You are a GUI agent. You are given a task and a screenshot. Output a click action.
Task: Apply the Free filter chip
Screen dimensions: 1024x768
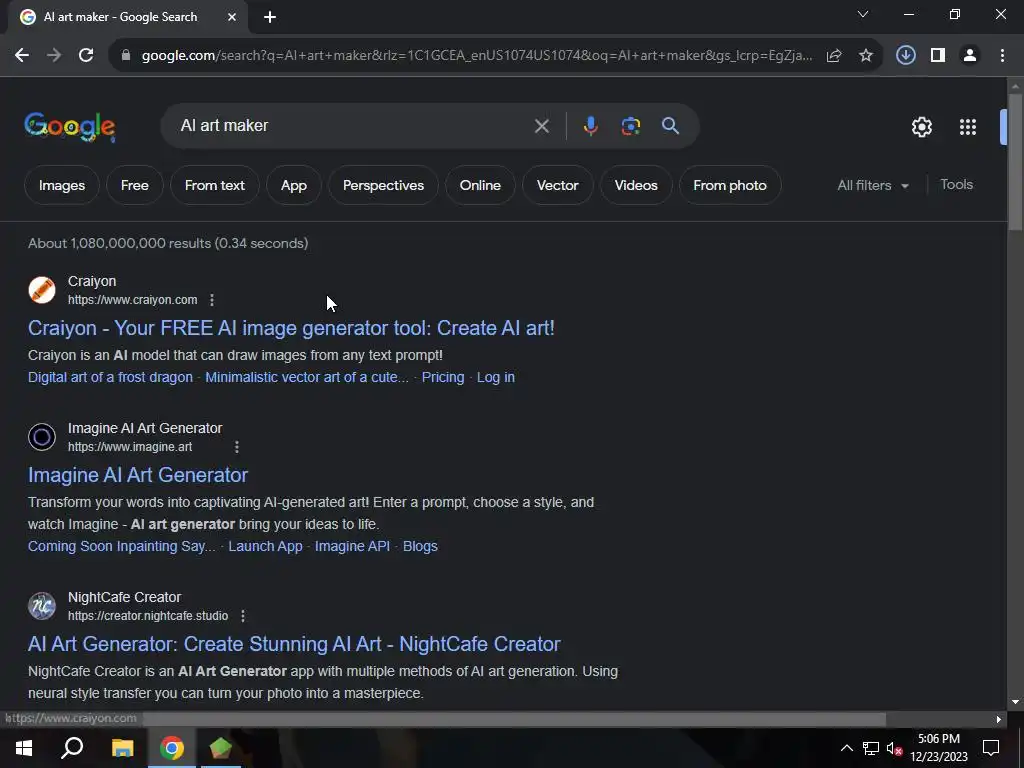pyautogui.click(x=135, y=185)
